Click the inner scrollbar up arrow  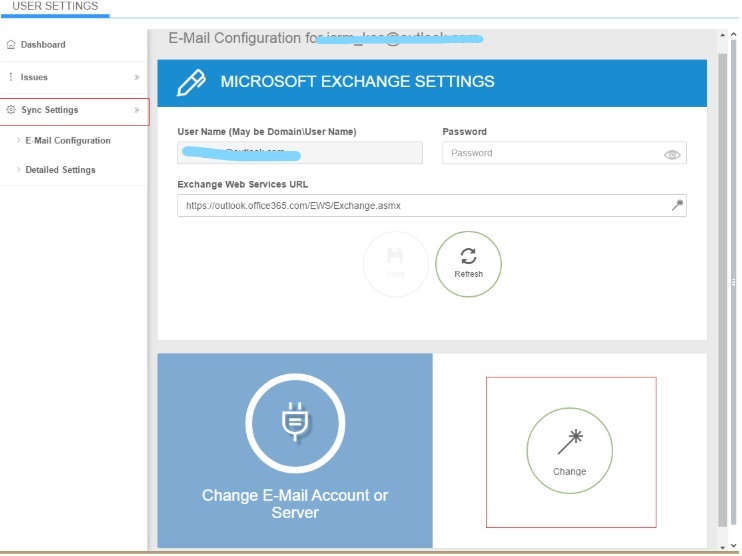pos(722,35)
